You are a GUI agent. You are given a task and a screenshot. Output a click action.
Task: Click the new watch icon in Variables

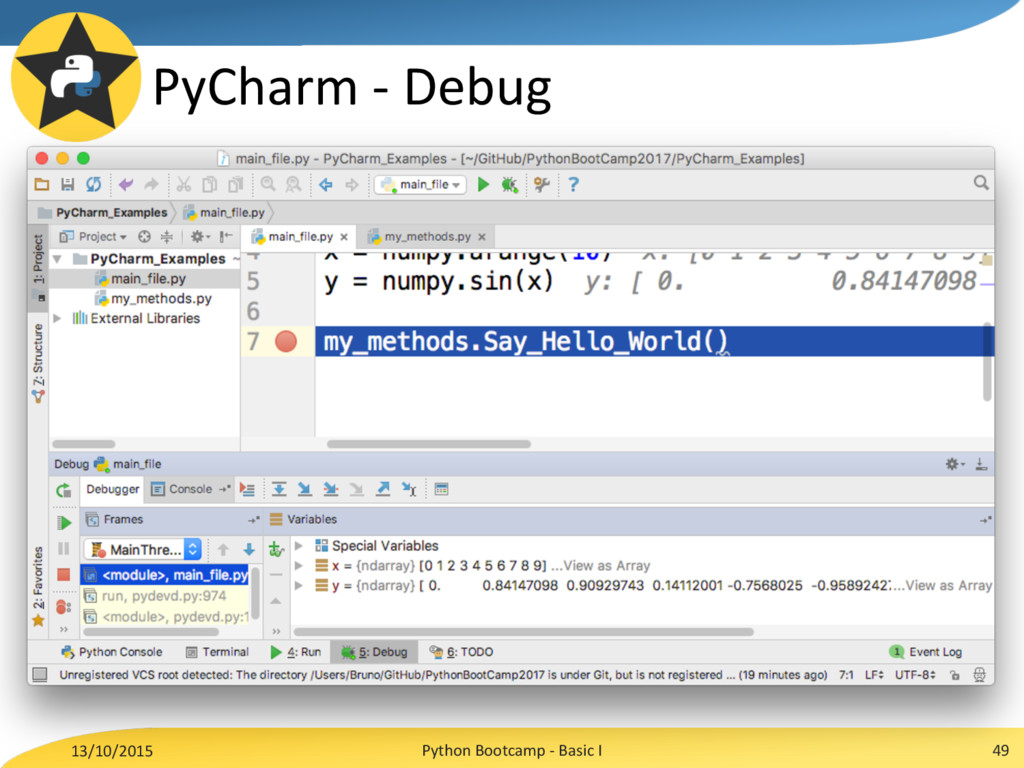click(x=276, y=550)
